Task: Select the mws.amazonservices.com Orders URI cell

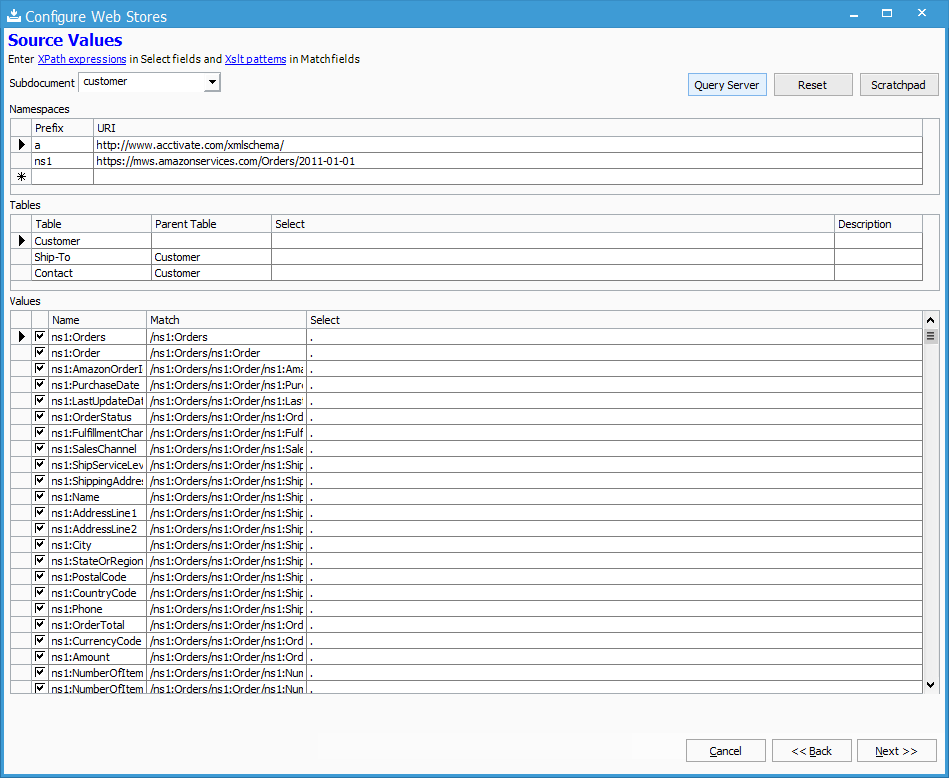Action: (x=508, y=161)
